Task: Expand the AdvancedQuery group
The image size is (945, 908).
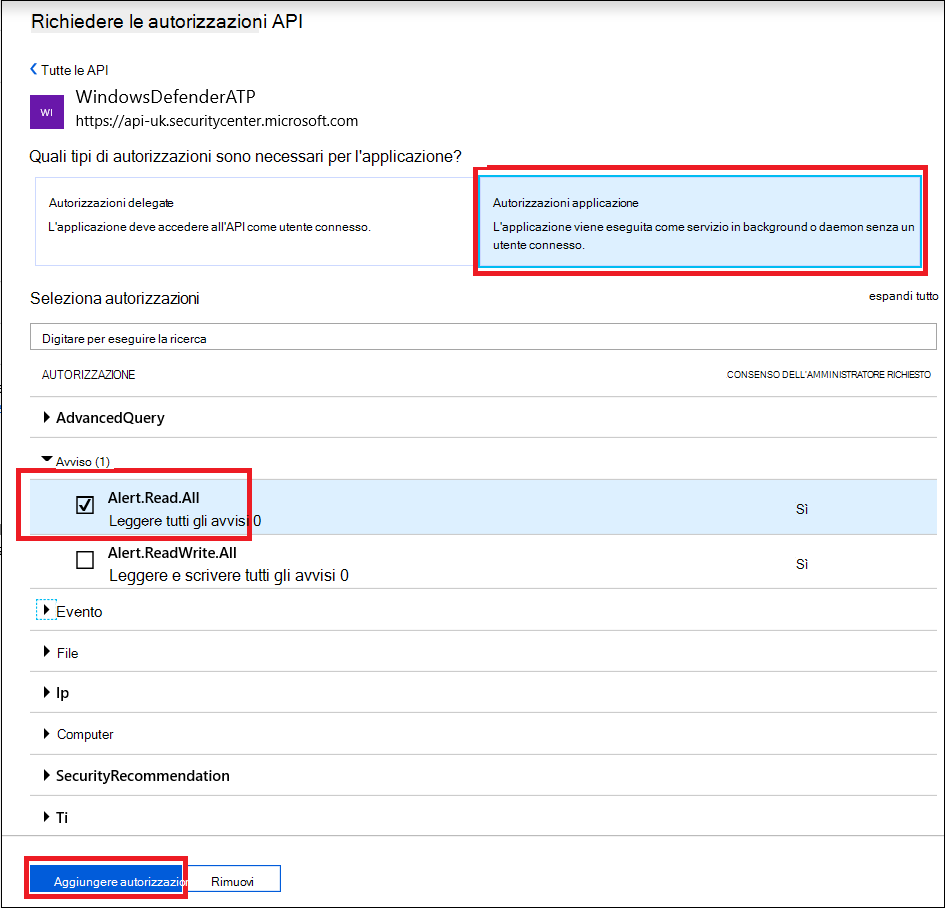Action: click(46, 418)
